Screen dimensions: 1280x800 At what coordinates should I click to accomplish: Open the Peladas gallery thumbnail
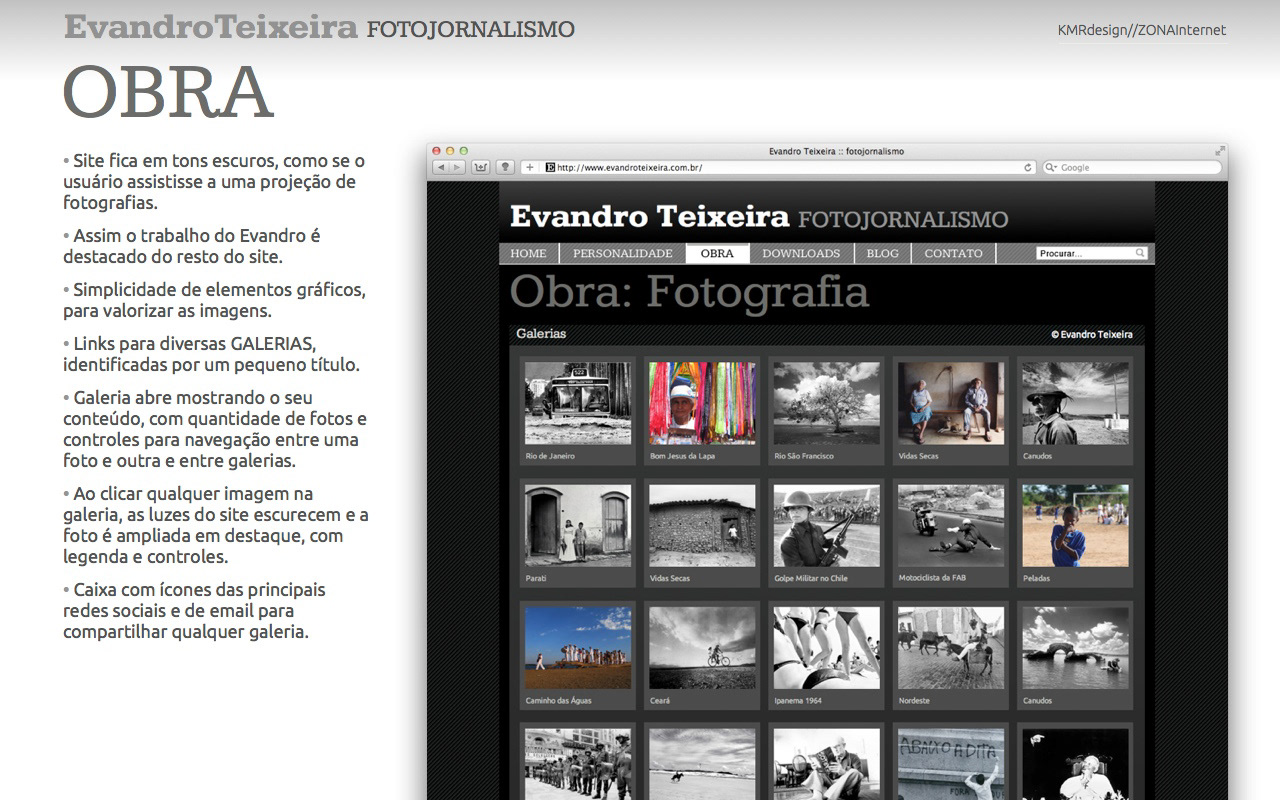(1075, 526)
